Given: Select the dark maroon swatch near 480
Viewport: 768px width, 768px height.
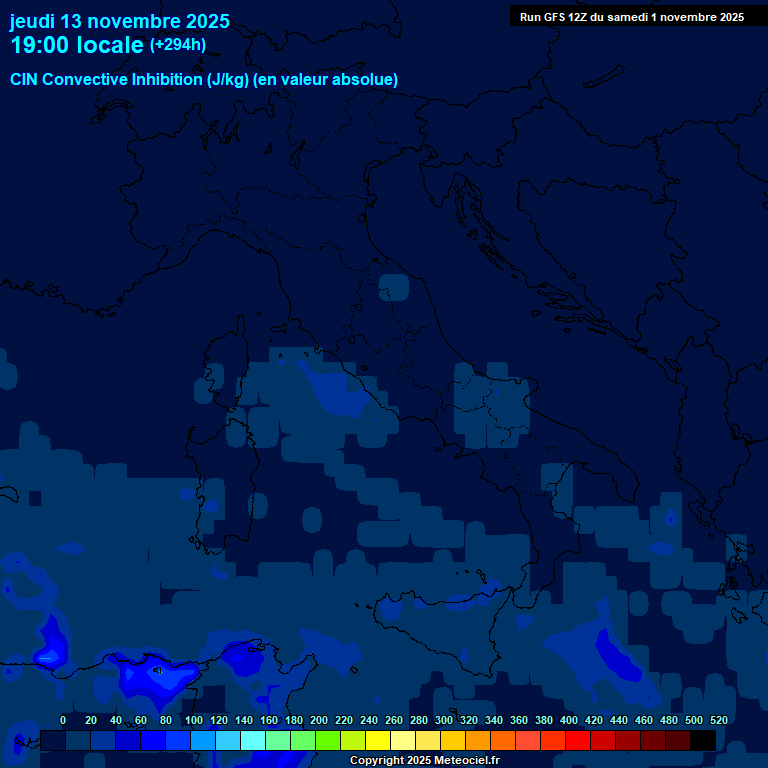Looking at the screenshot, I should pos(678,740).
